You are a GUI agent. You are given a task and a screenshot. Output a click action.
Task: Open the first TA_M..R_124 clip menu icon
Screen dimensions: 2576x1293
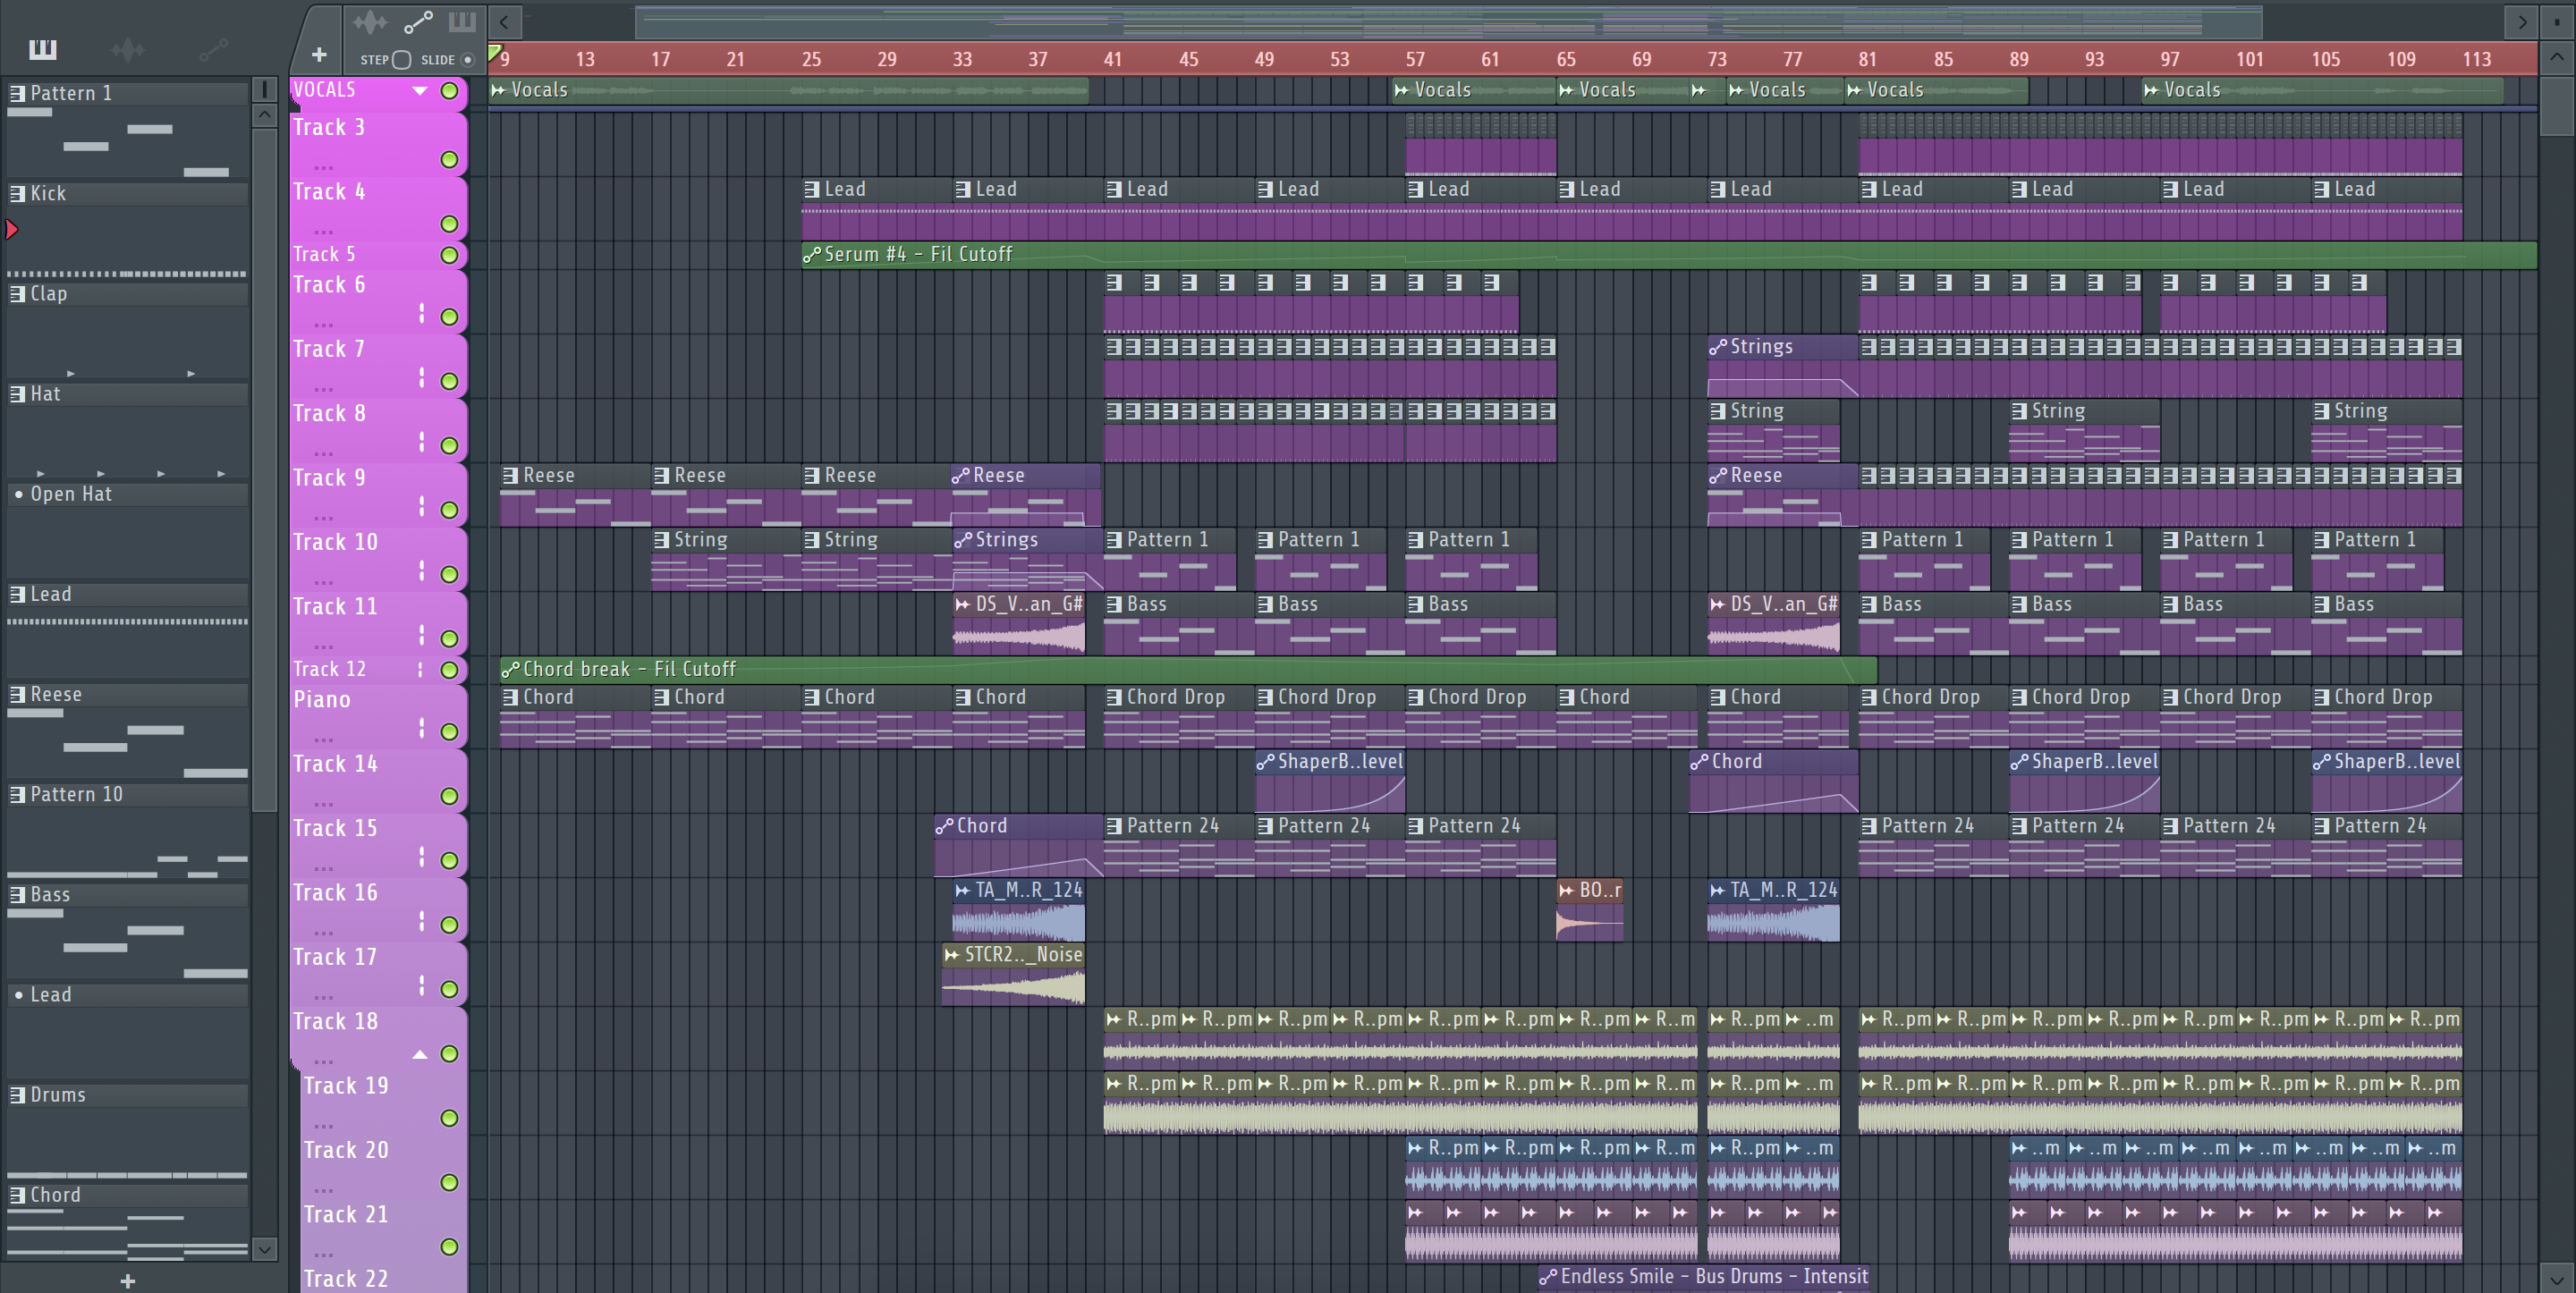coord(962,890)
